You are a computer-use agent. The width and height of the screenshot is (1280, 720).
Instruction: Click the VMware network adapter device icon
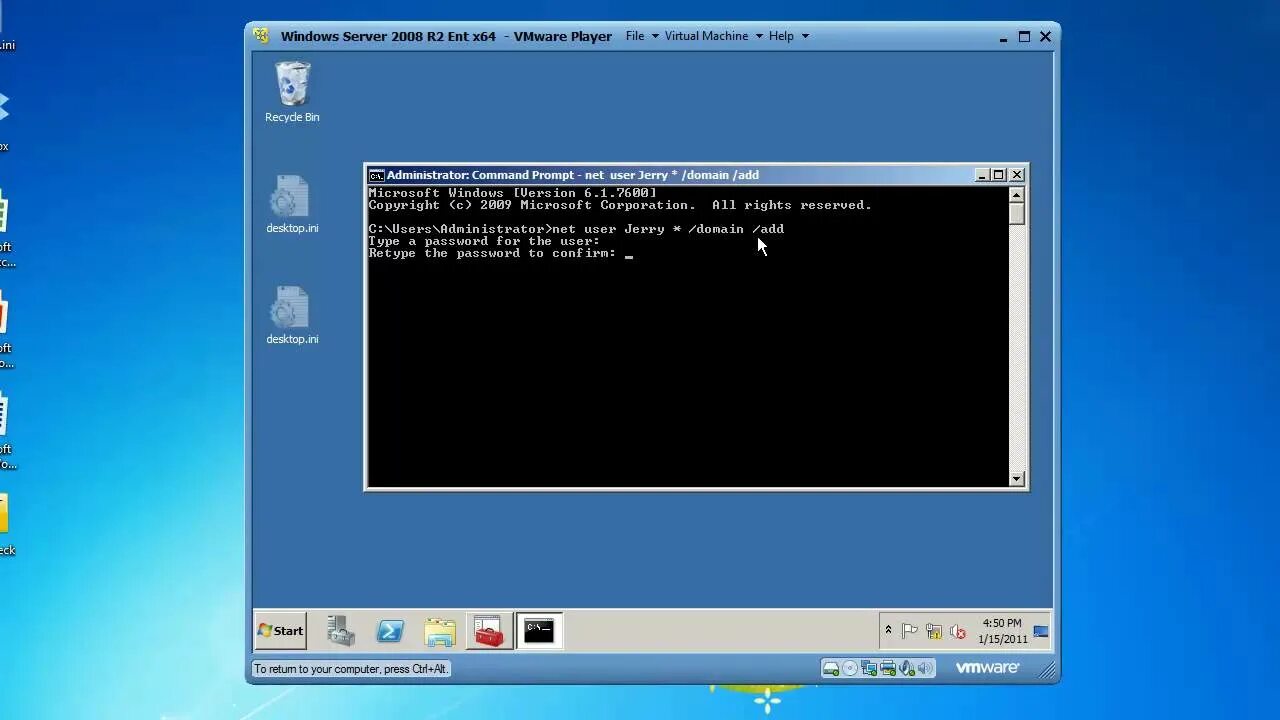coord(869,668)
